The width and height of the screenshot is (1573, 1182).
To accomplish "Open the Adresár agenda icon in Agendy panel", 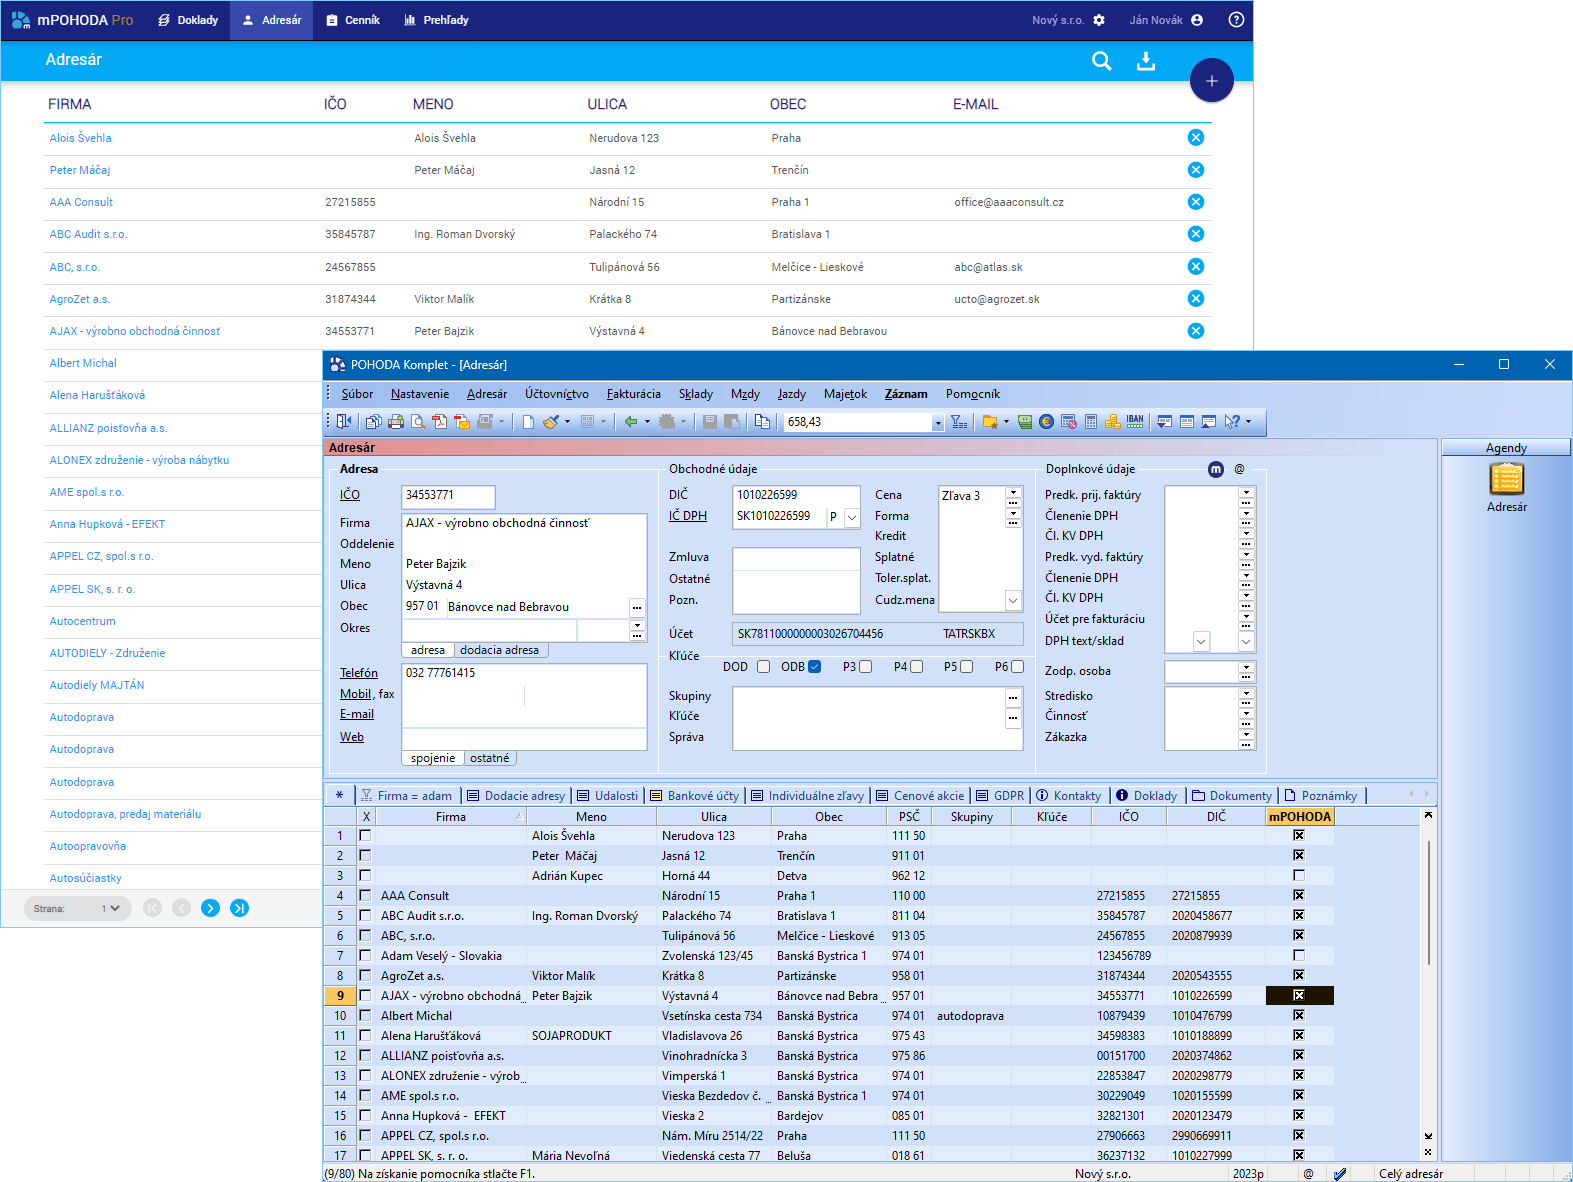I will 1507,480.
